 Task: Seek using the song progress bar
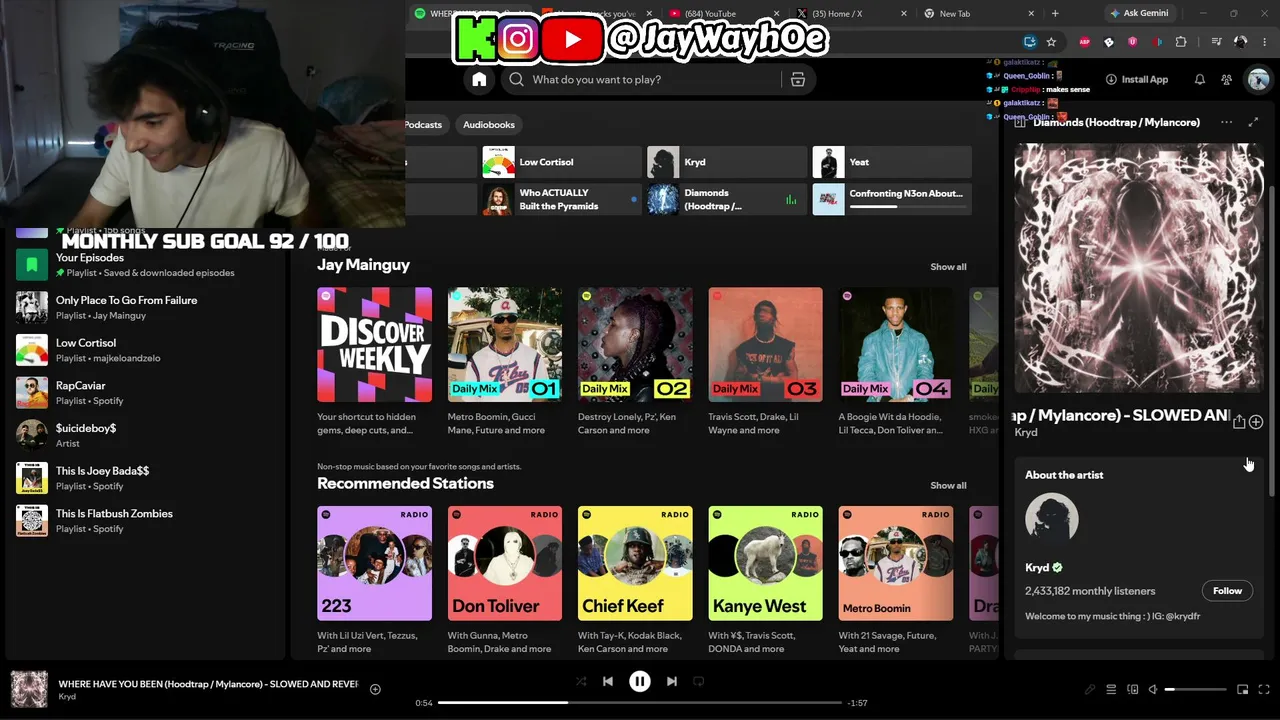coord(640,703)
